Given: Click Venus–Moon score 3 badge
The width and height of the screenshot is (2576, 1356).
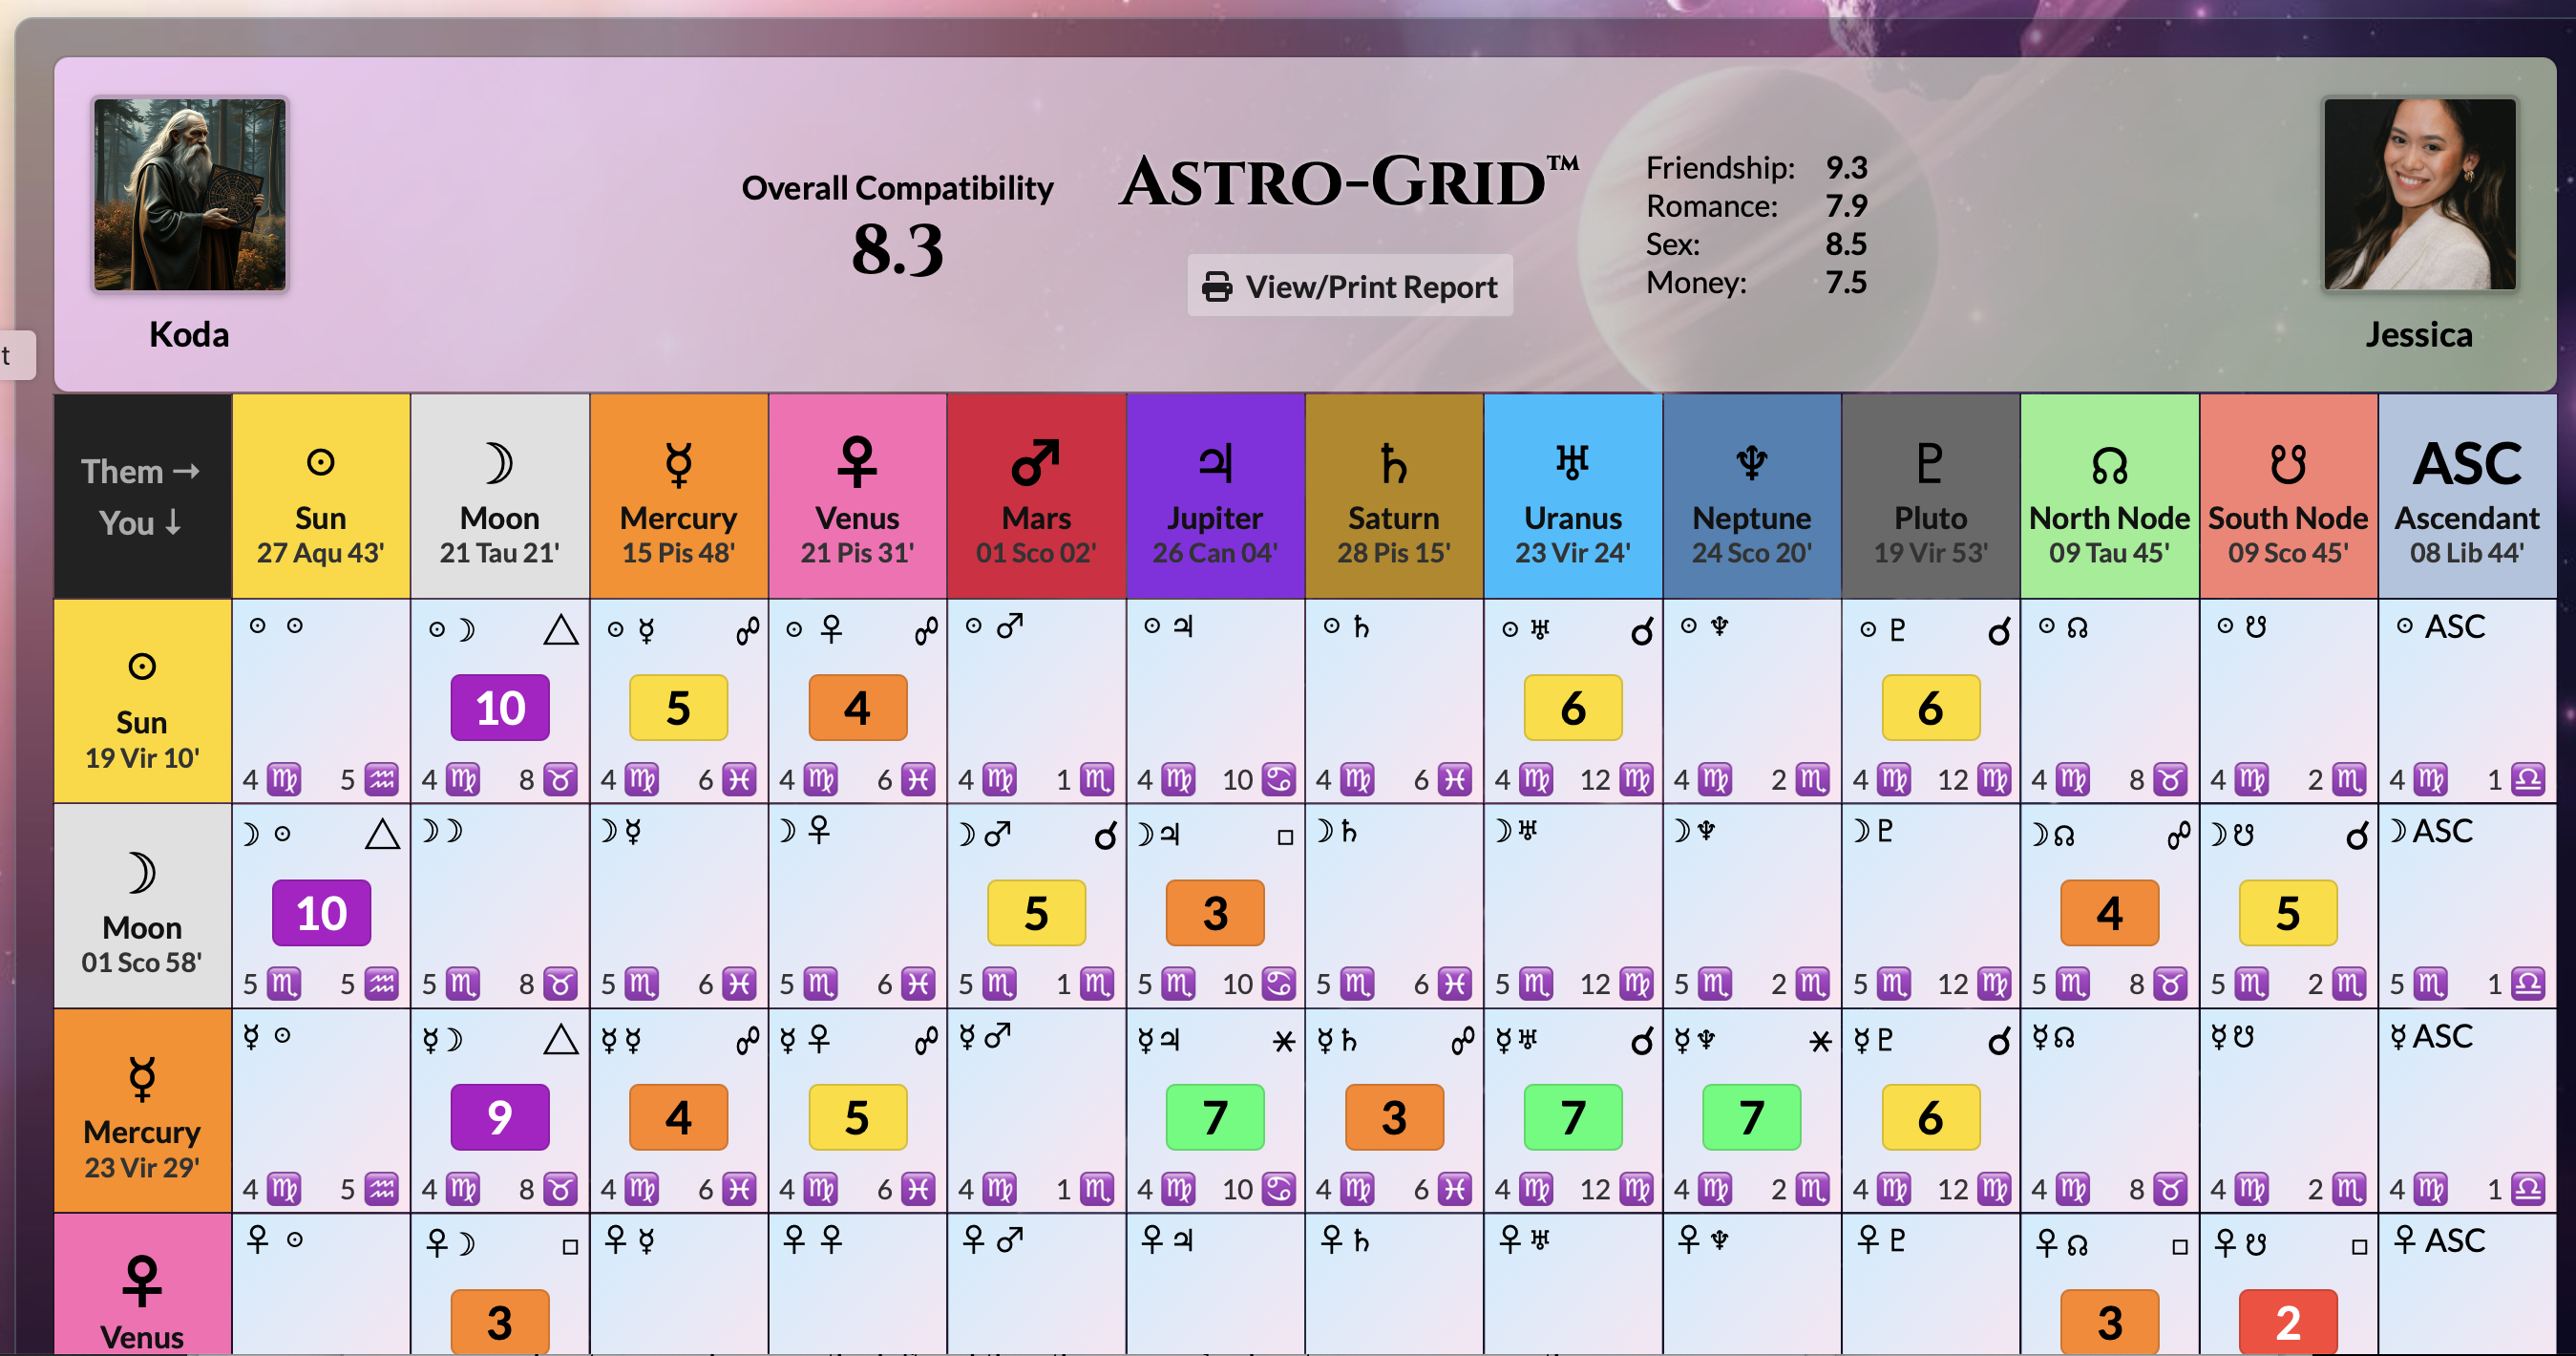Looking at the screenshot, I should point(500,1322).
